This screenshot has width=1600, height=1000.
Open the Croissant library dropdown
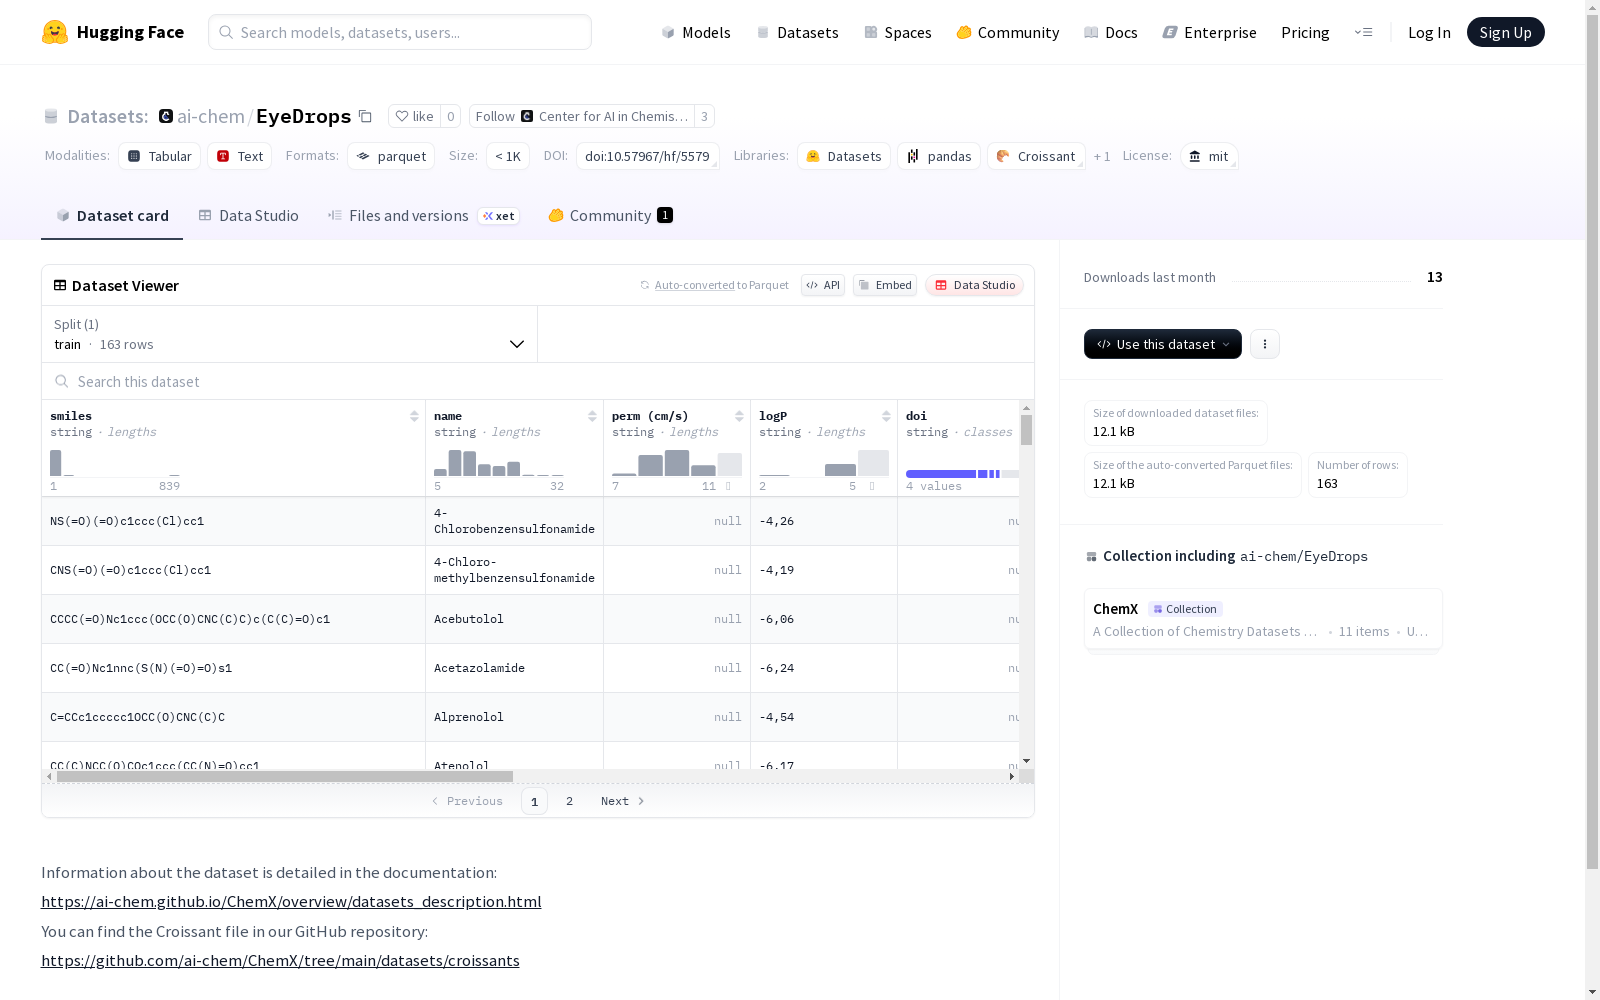(x=1036, y=156)
